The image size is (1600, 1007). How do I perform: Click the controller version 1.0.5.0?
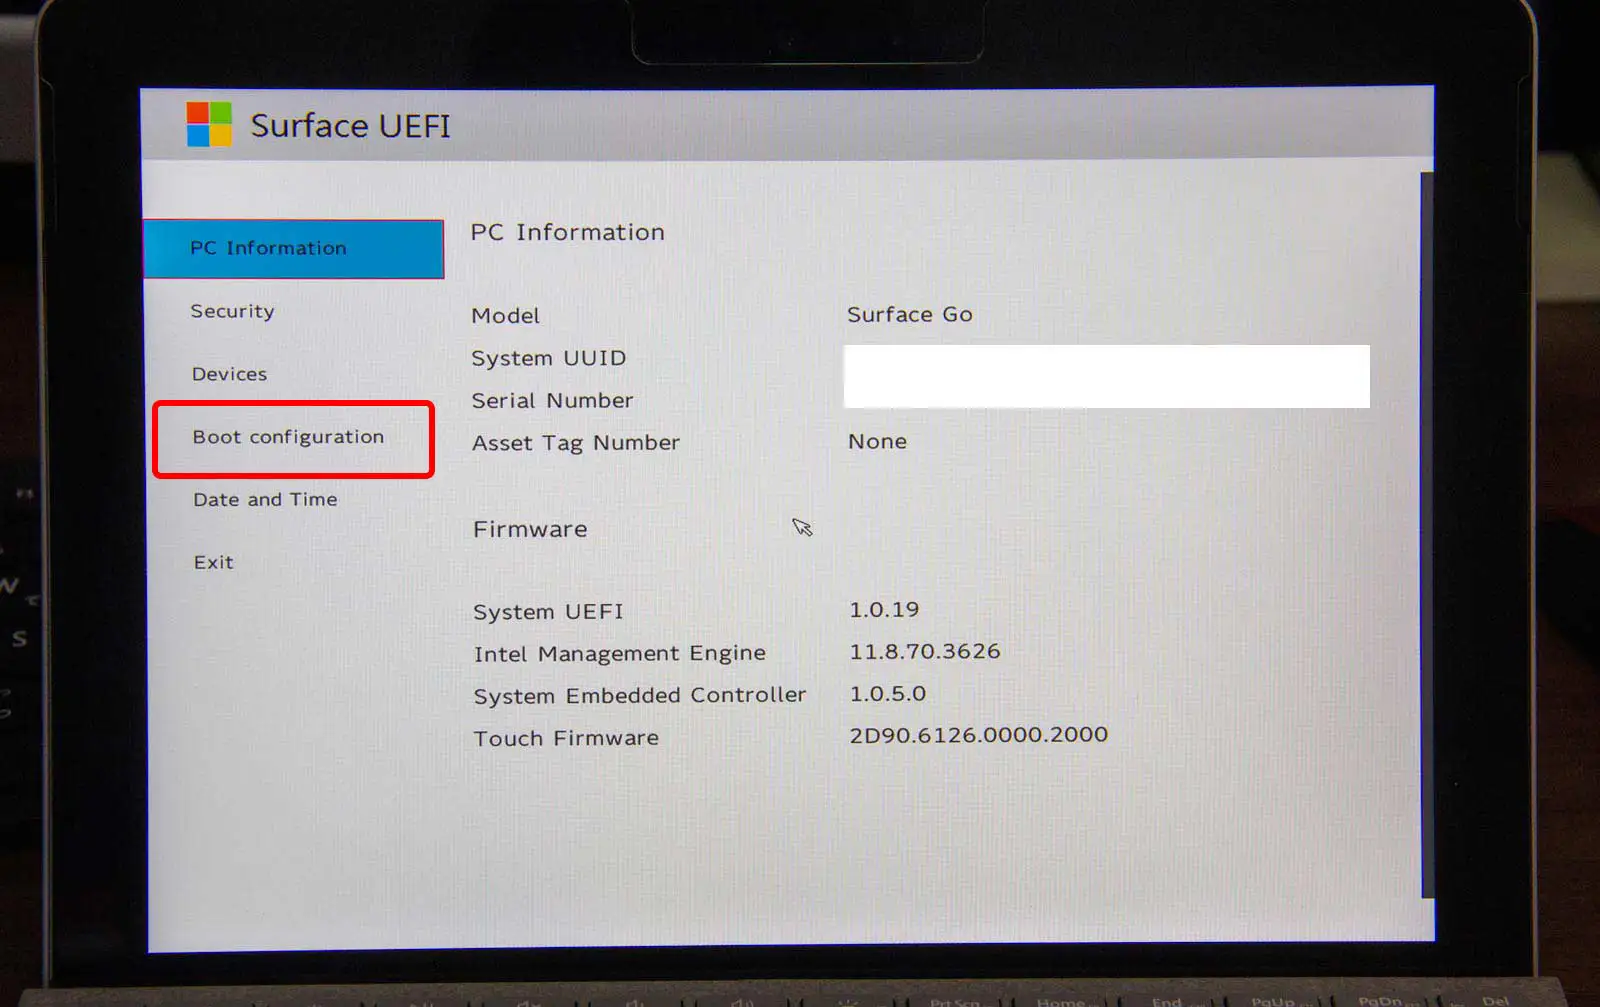coord(887,693)
